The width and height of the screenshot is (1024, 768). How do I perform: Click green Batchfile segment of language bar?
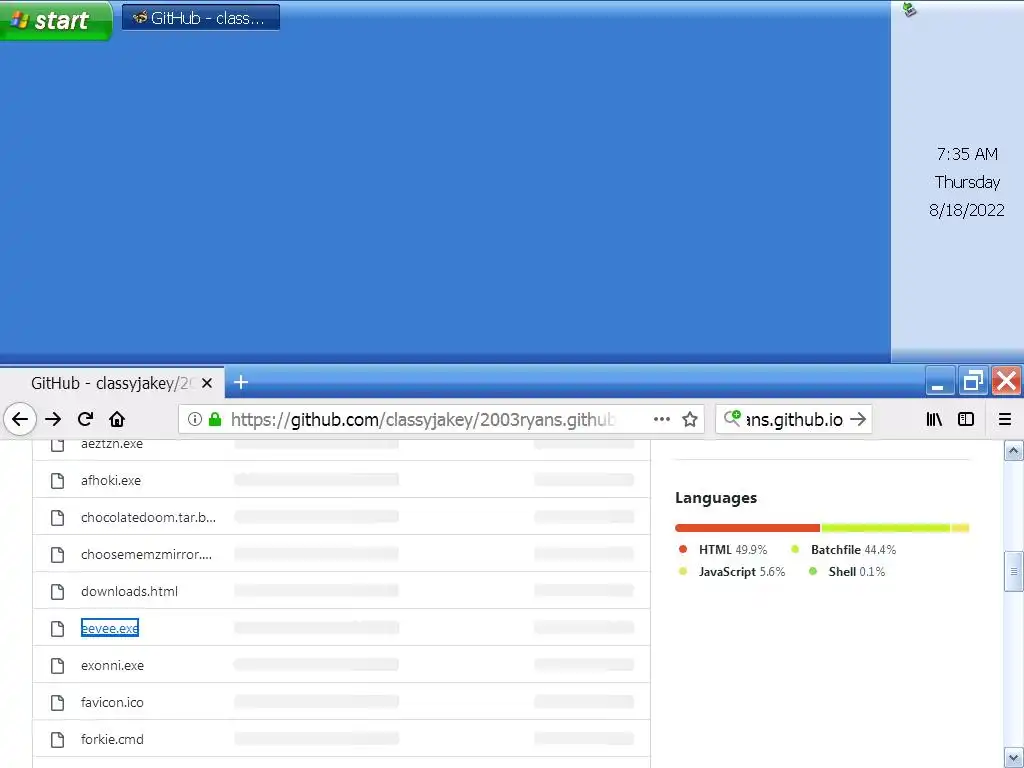coord(886,528)
